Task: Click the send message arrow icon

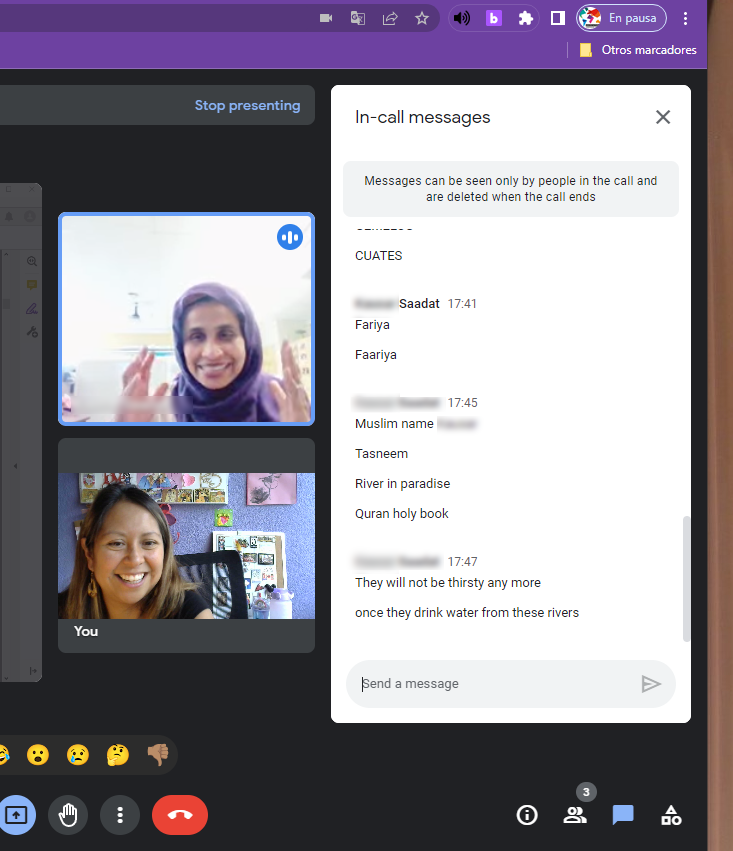Action: click(651, 684)
